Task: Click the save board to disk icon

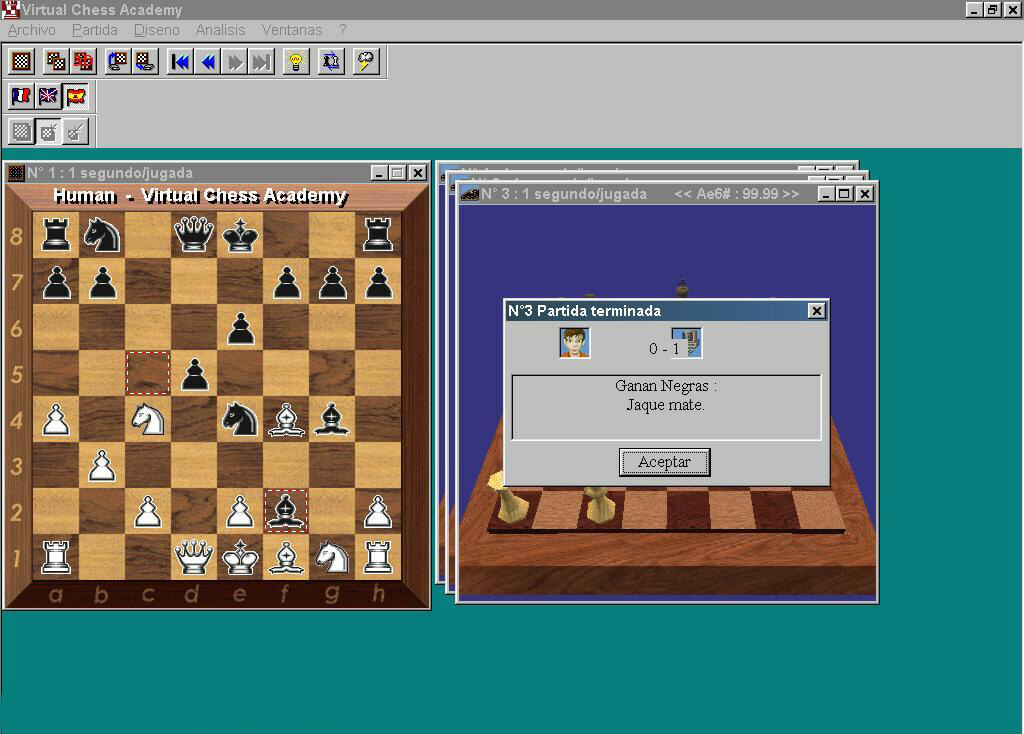Action: (145, 62)
